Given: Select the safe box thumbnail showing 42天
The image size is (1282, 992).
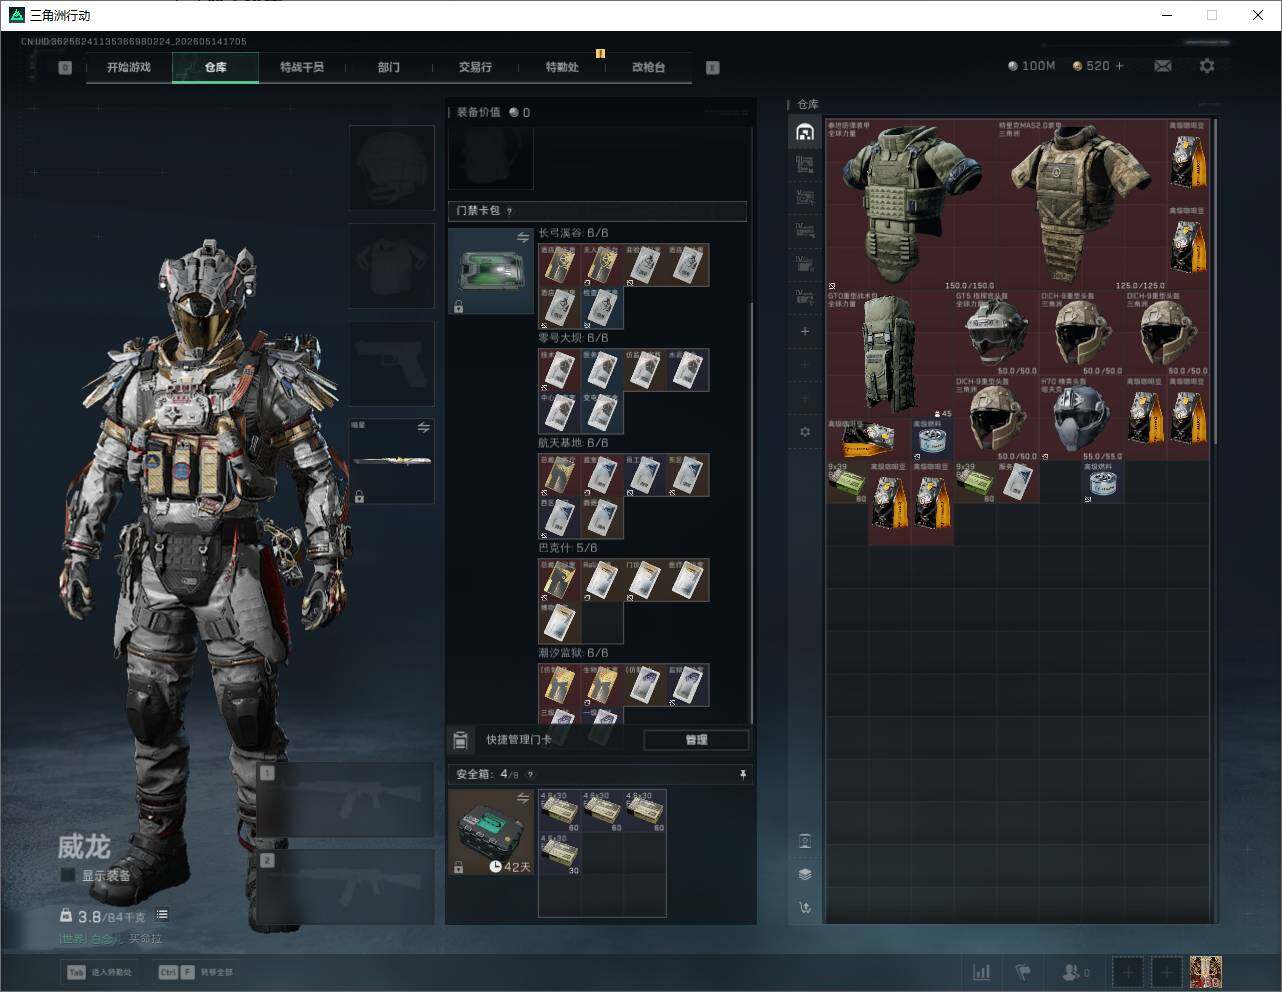Looking at the screenshot, I should 490,832.
